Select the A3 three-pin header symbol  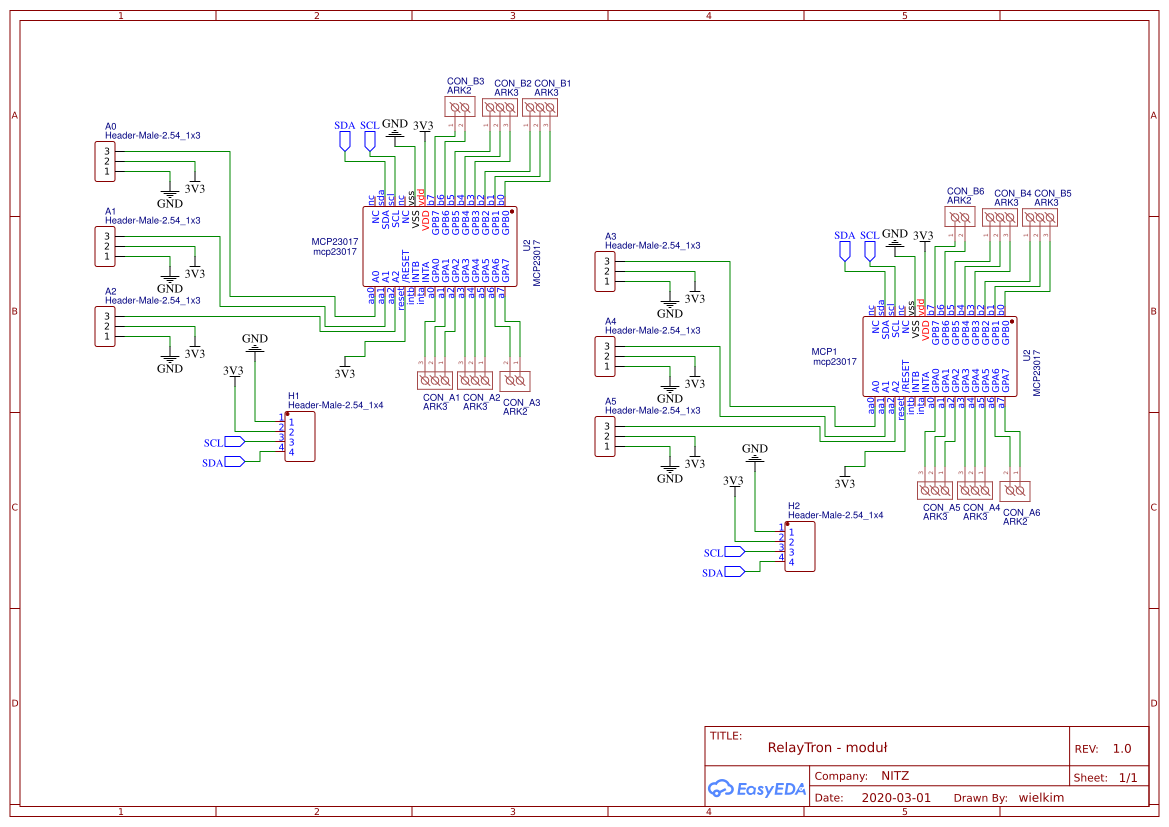point(604,271)
